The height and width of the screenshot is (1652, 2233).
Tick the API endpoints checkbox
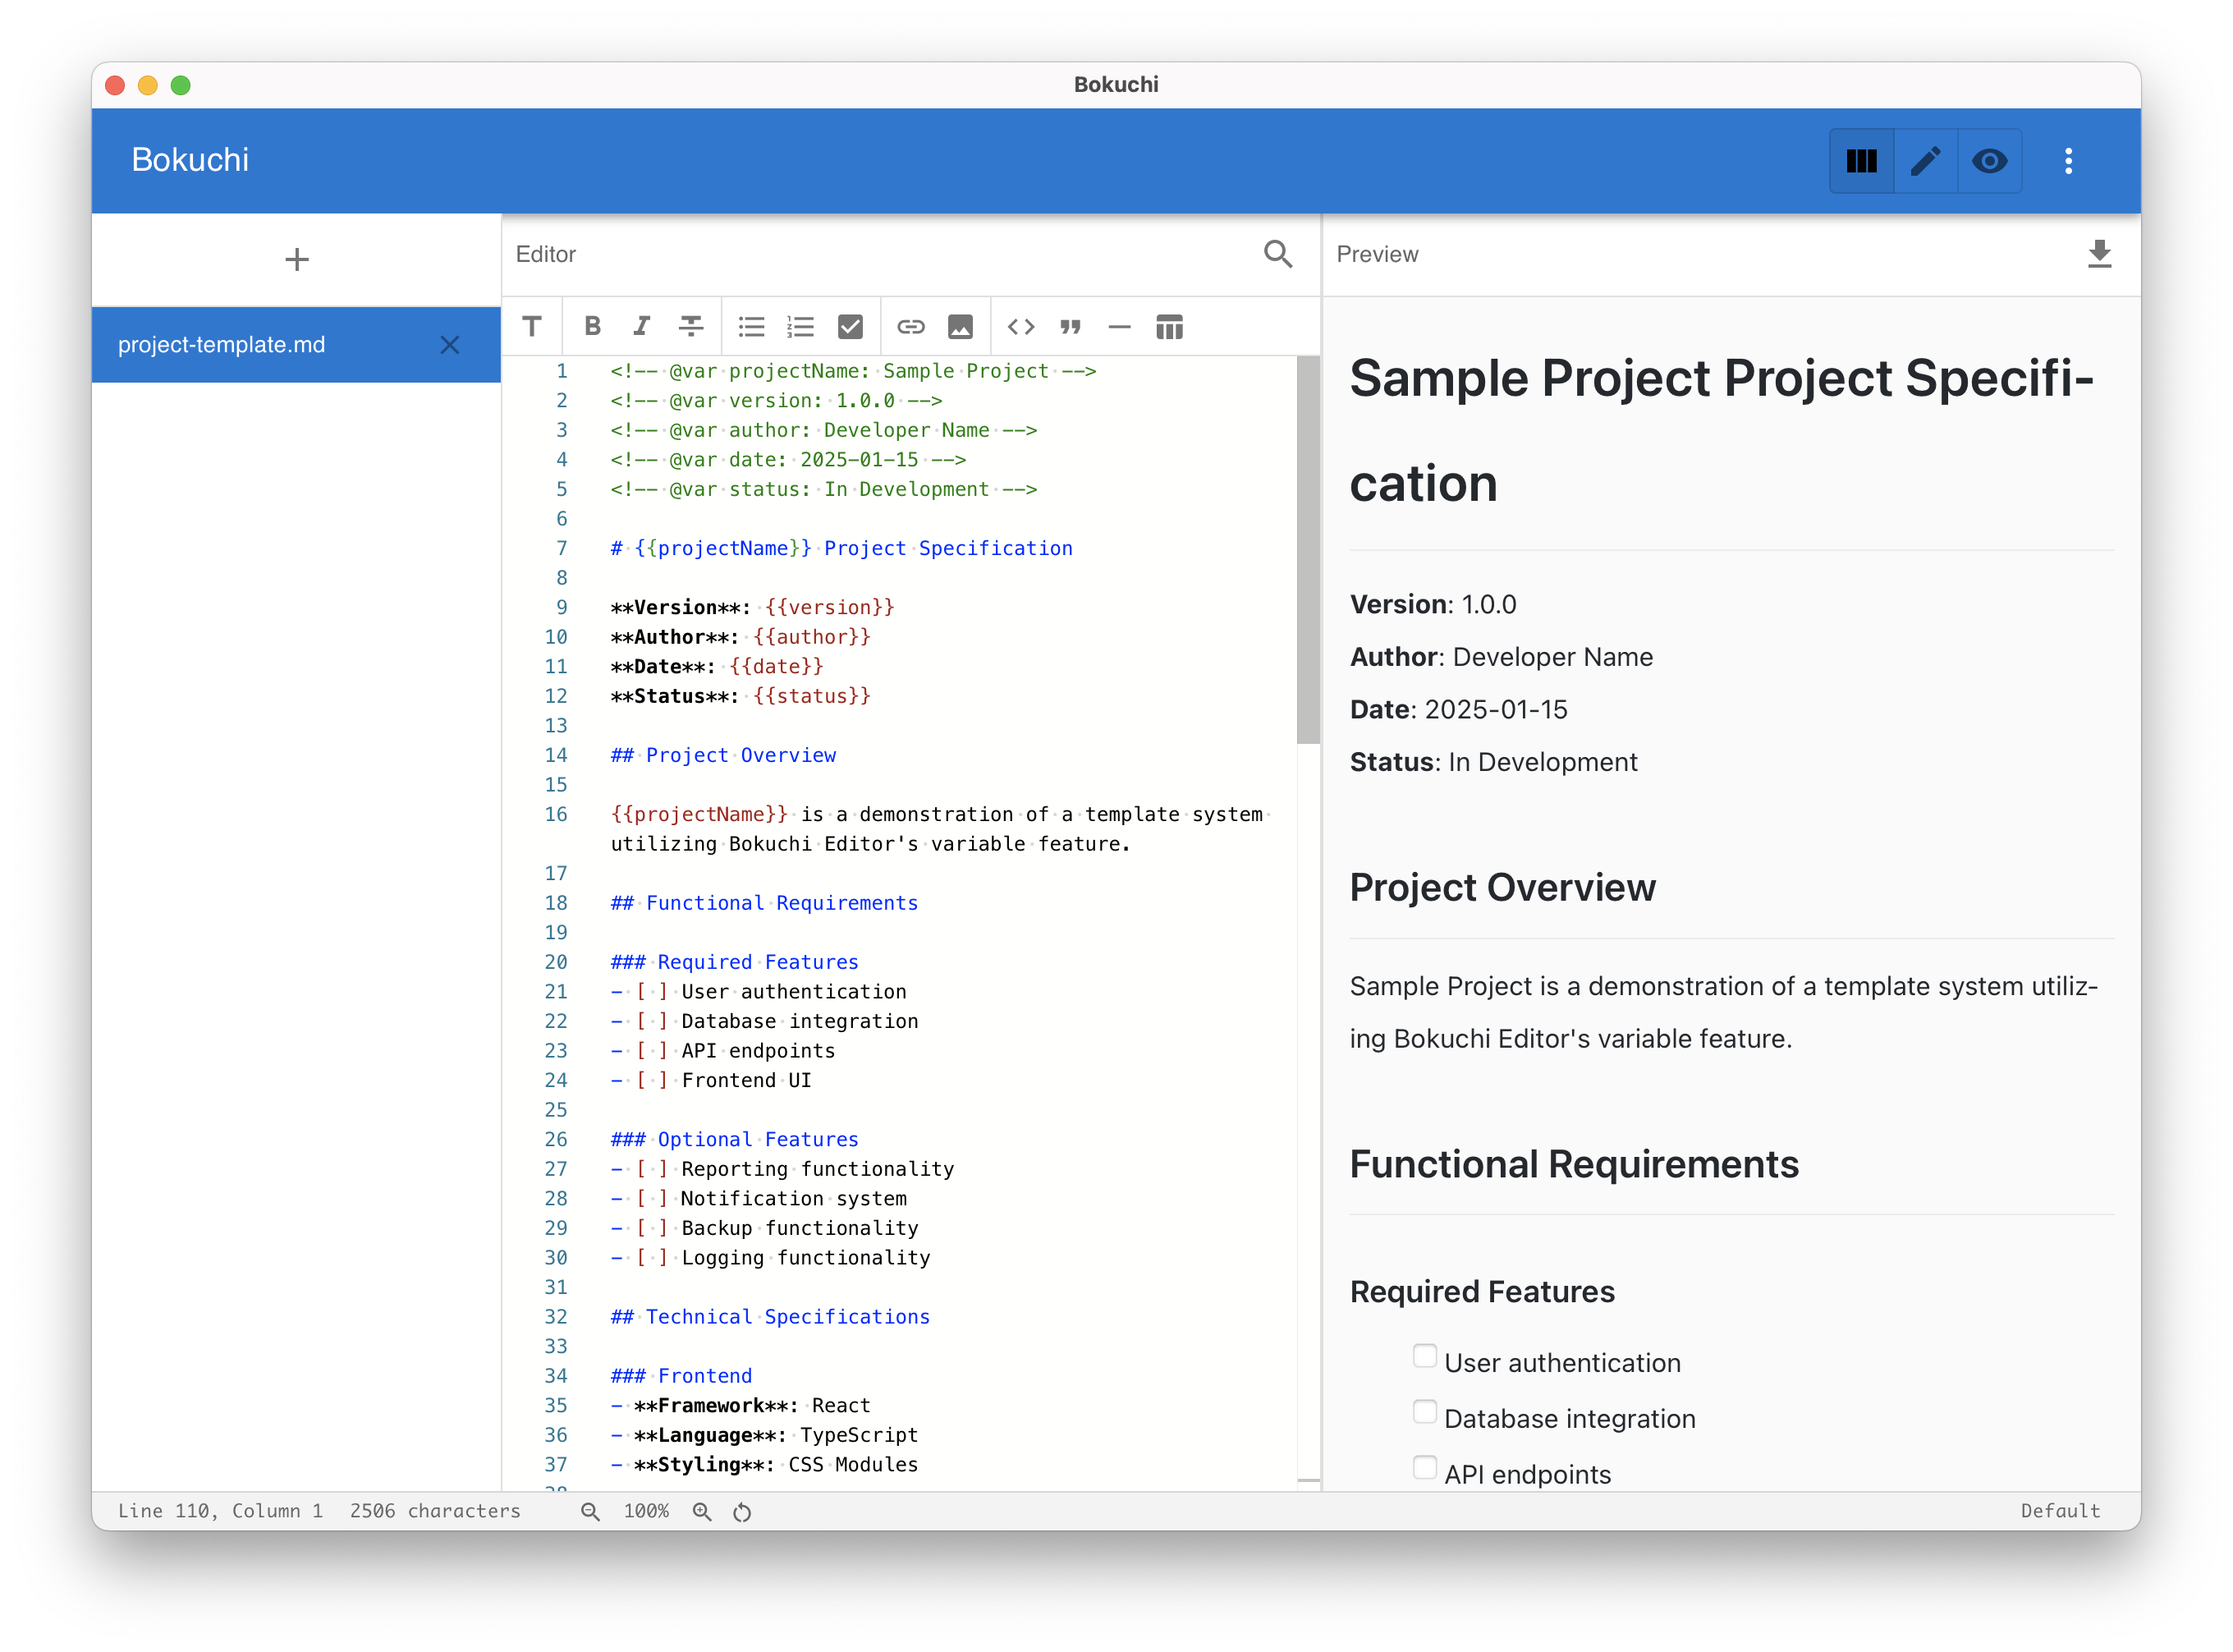pos(1424,1467)
